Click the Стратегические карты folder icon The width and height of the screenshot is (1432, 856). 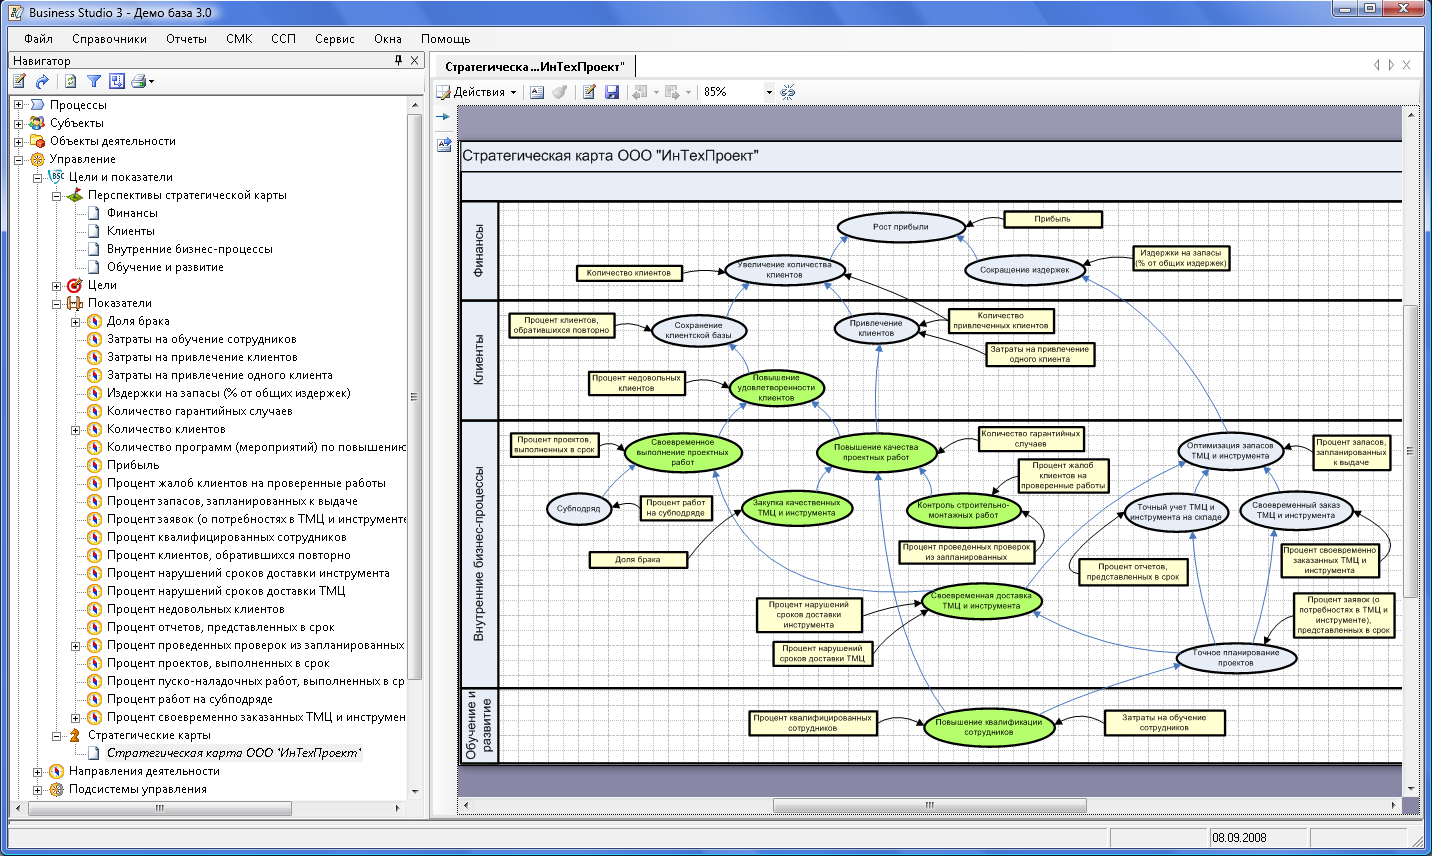click(74, 735)
